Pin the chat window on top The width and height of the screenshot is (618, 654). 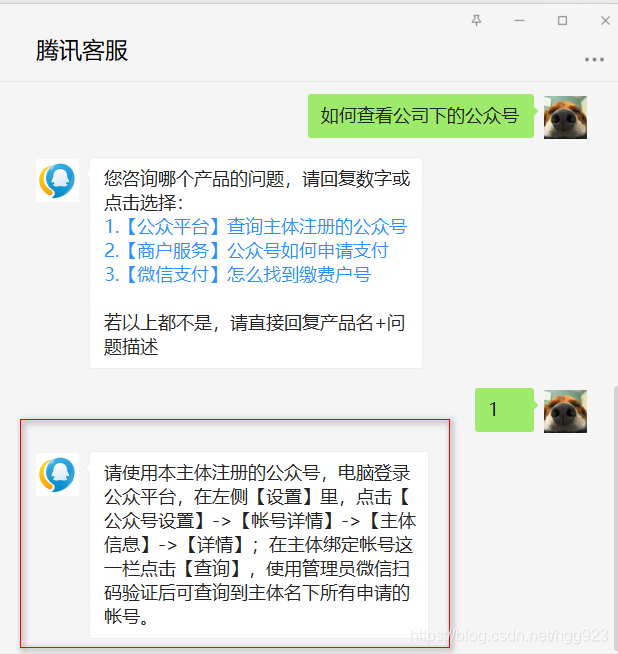coord(476,20)
